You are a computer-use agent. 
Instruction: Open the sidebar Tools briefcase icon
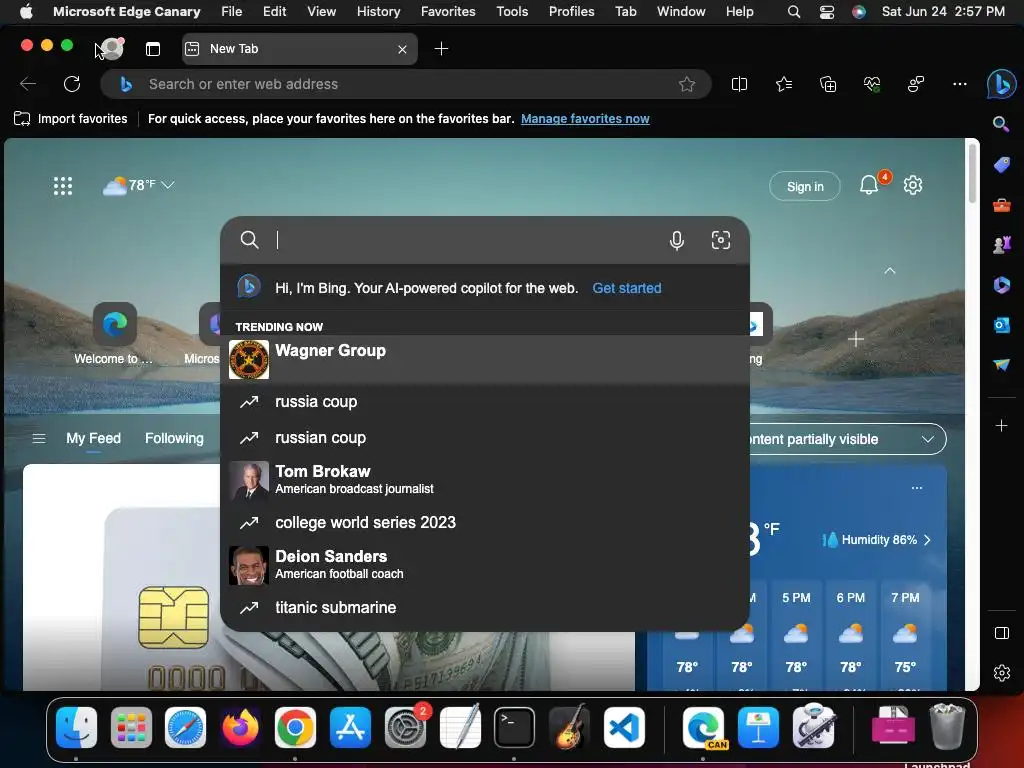[1002, 206]
